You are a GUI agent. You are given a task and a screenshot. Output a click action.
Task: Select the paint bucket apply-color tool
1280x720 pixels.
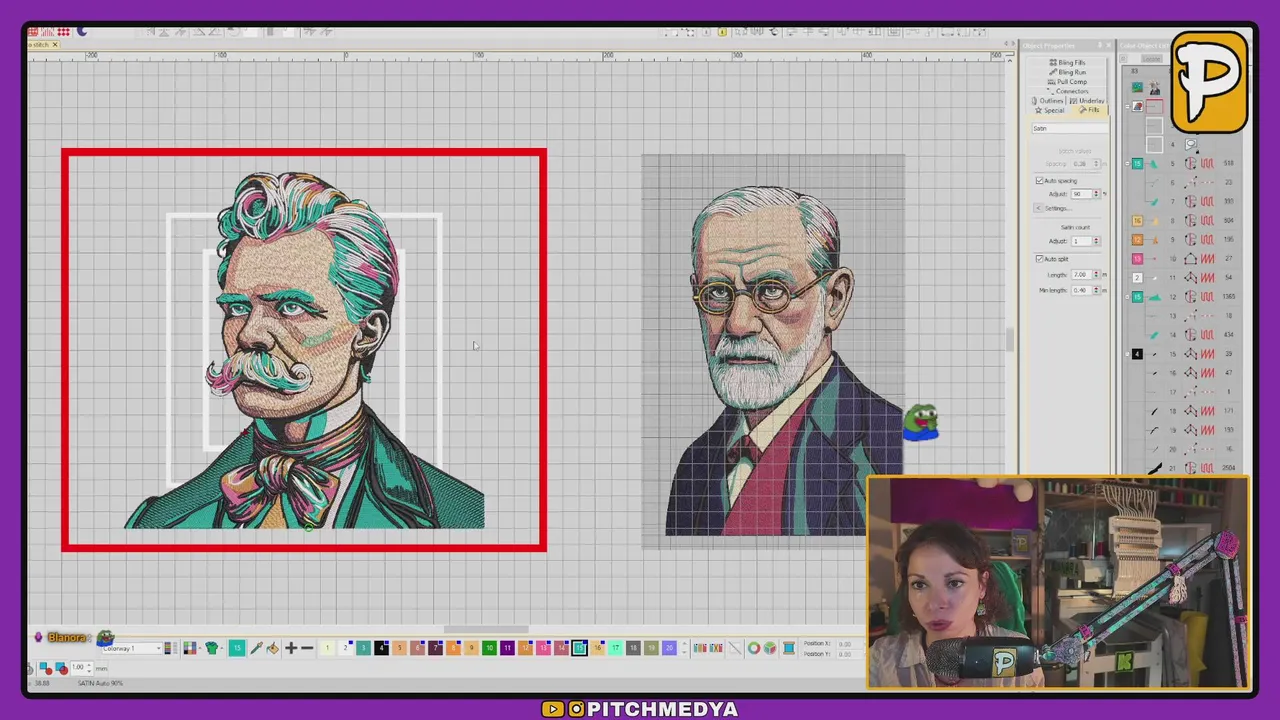pyautogui.click(x=272, y=648)
